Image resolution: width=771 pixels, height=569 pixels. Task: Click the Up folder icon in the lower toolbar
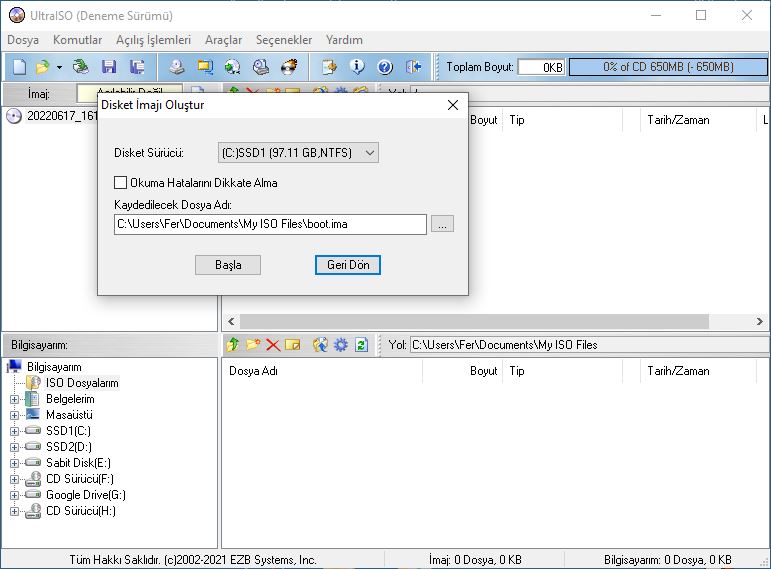[x=233, y=345]
